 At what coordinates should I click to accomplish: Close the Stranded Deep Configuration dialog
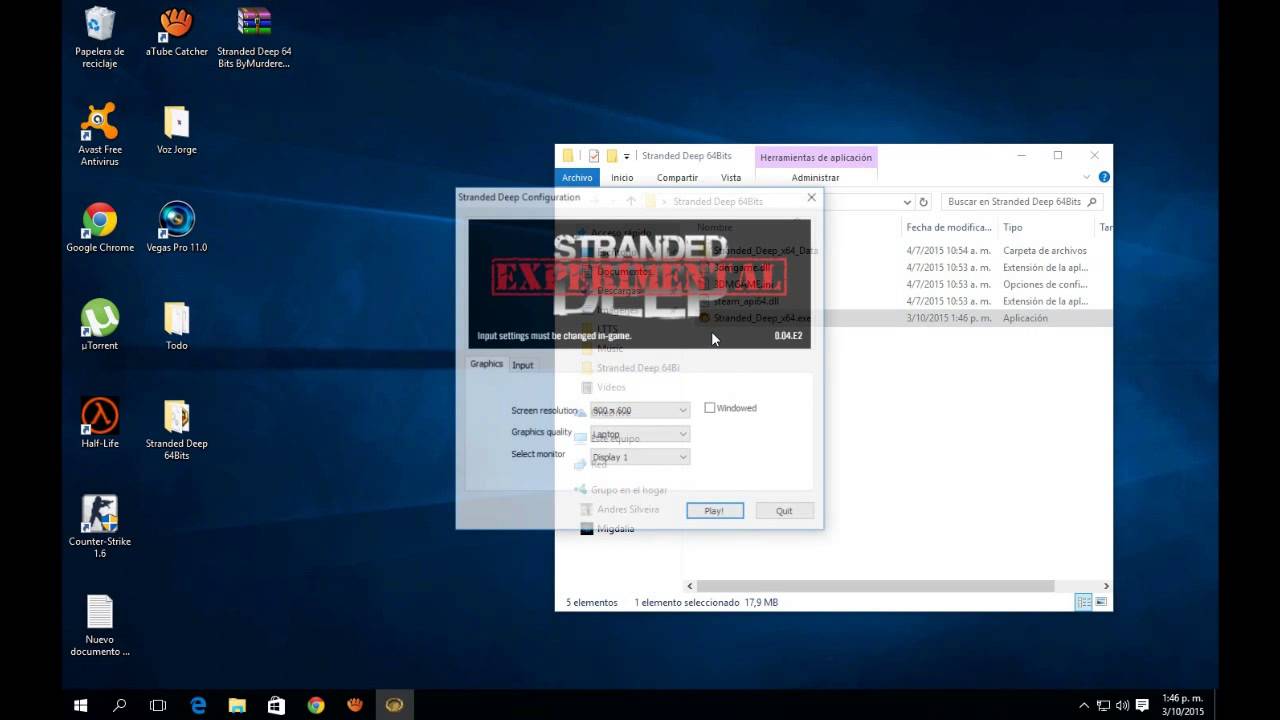click(x=812, y=197)
